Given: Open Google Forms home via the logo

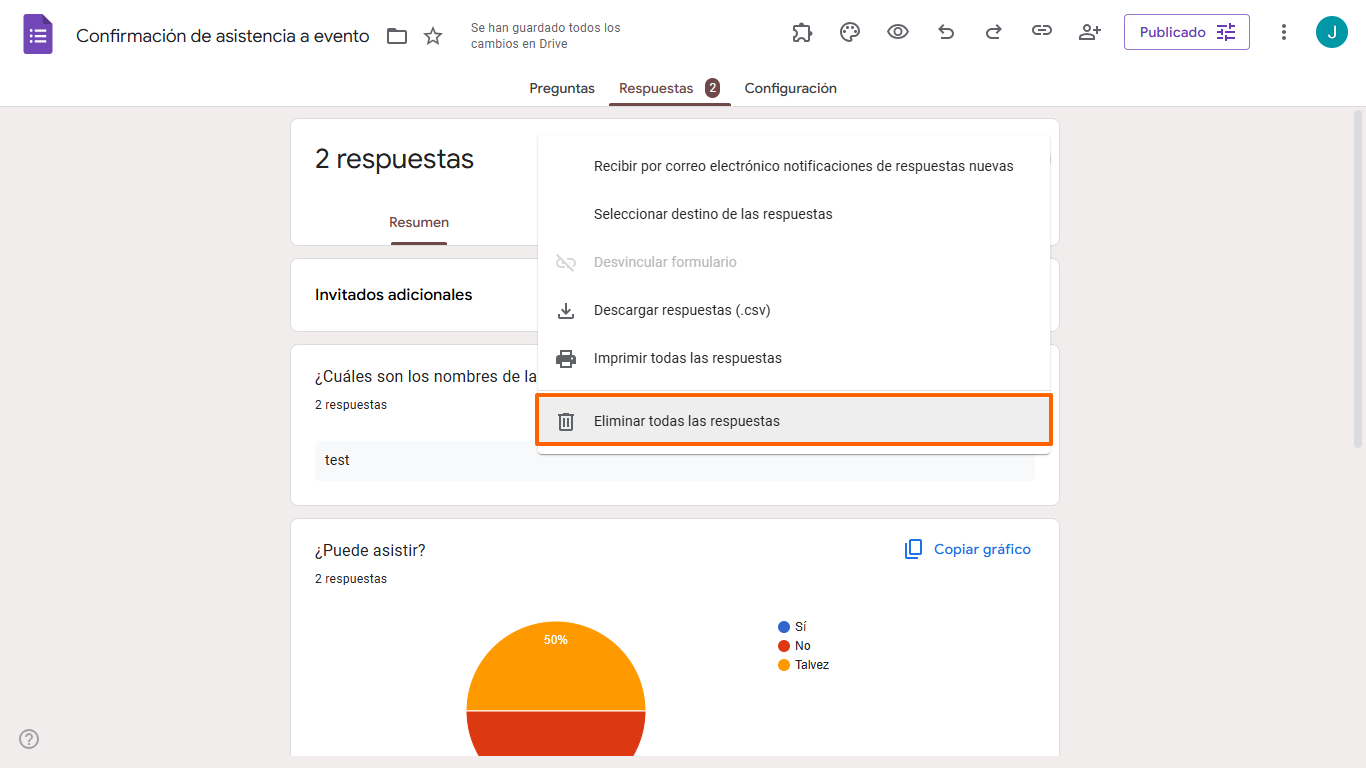Looking at the screenshot, I should click(x=37, y=33).
